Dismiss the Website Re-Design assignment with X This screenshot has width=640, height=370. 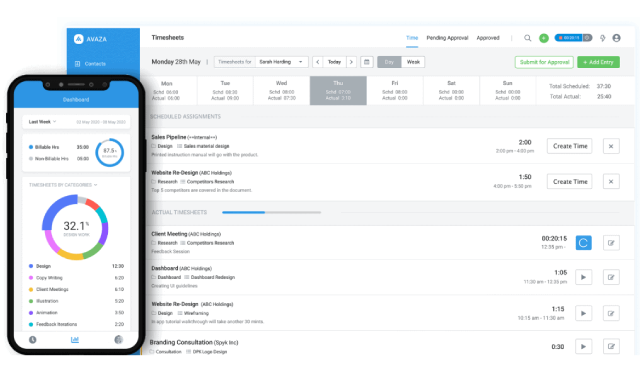(611, 182)
